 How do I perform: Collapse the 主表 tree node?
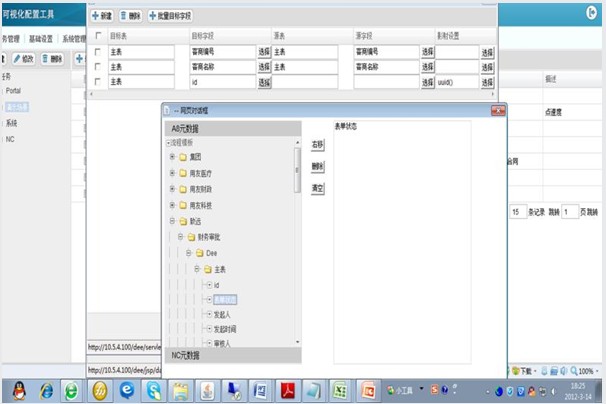pos(197,269)
